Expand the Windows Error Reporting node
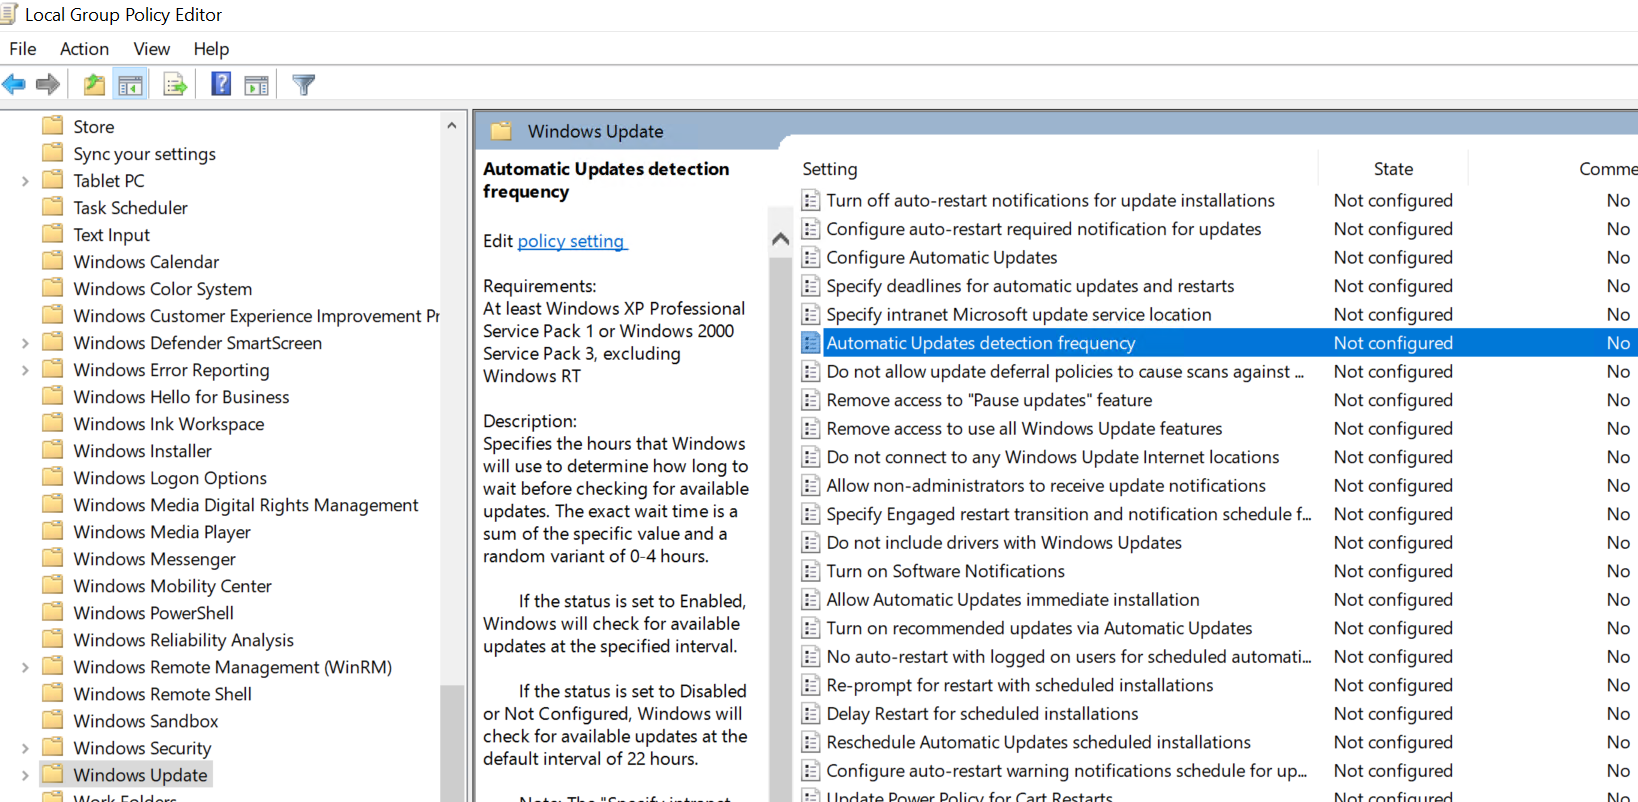Viewport: 1638px width, 802px height. [x=25, y=370]
